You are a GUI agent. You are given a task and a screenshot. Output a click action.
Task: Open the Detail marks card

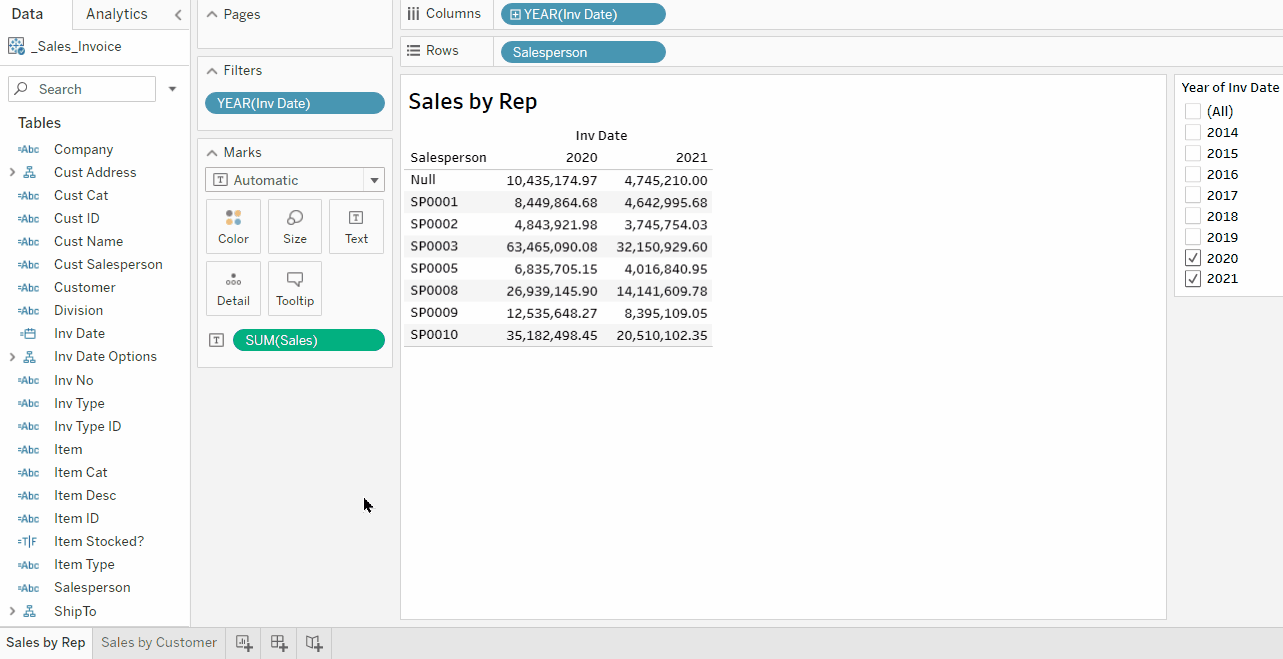pyautogui.click(x=233, y=288)
